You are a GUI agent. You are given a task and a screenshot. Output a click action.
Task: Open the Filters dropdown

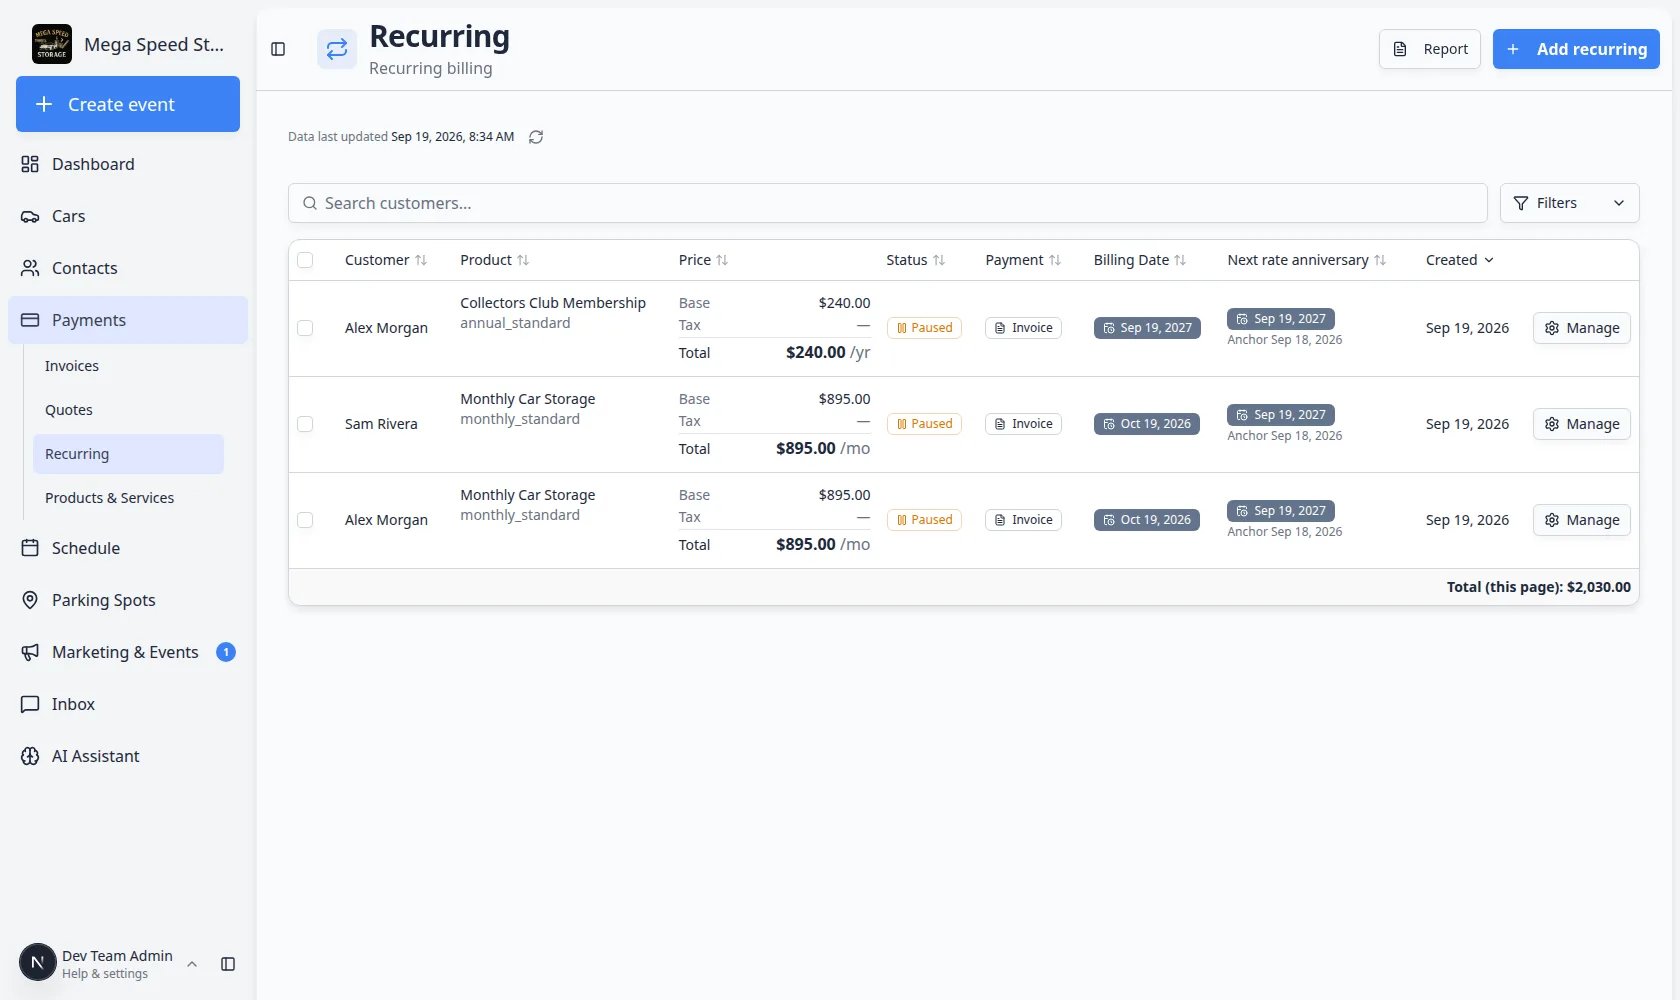pyautogui.click(x=1570, y=203)
